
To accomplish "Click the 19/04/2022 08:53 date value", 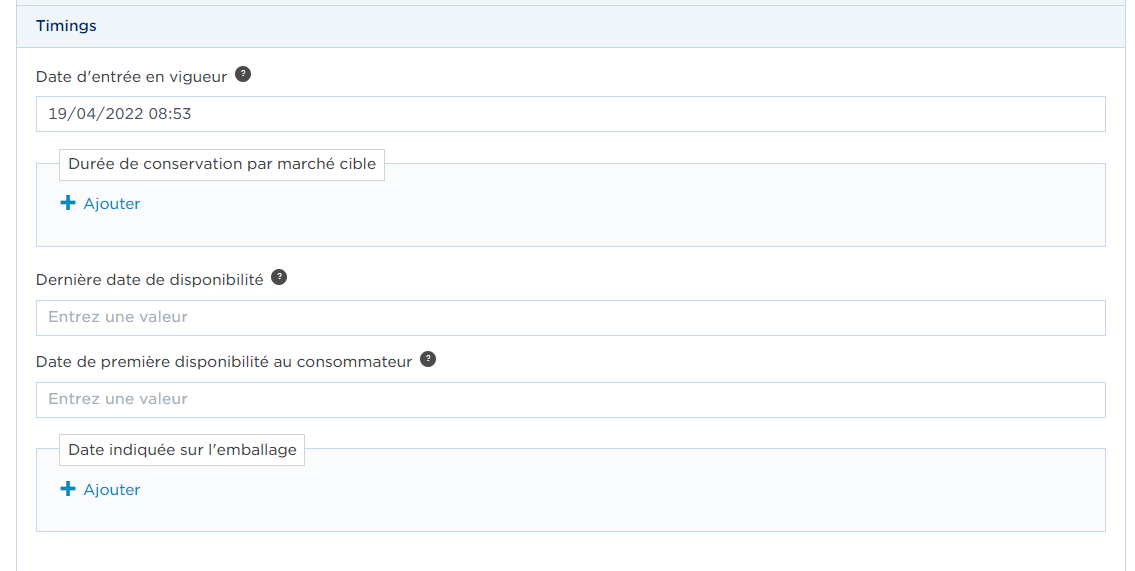I will tap(119, 114).
